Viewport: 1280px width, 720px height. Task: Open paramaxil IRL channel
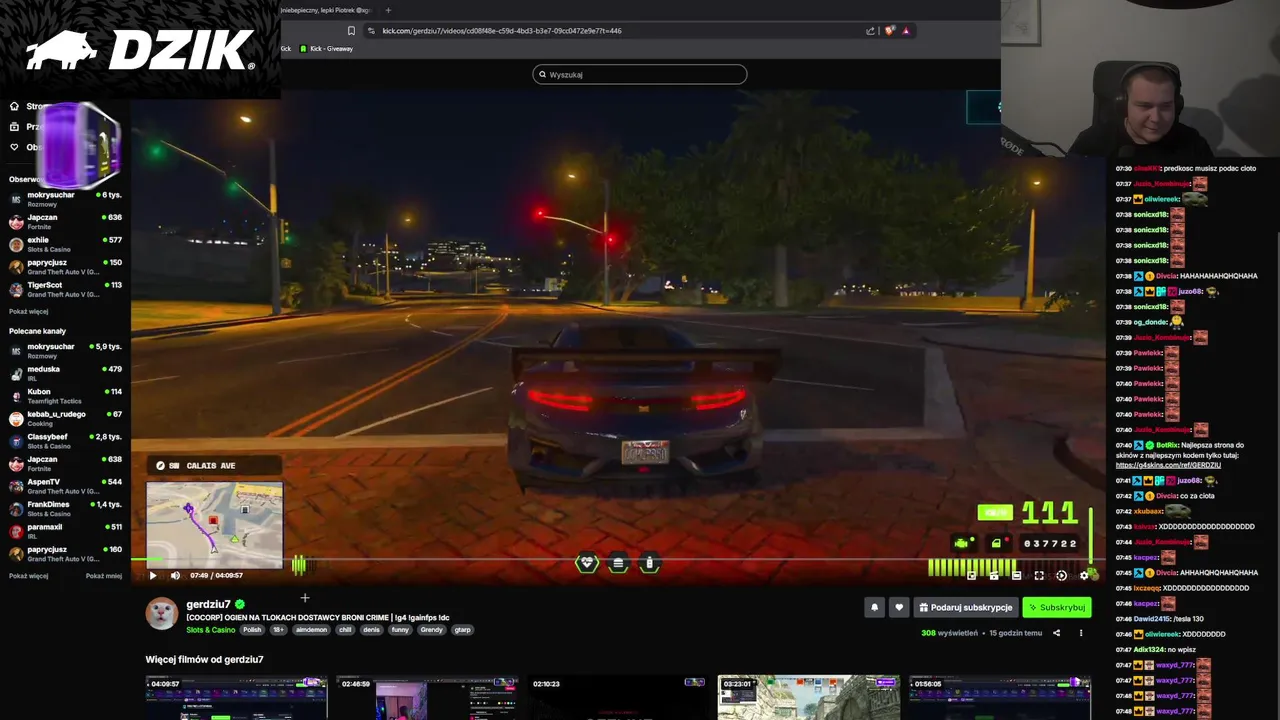65,531
